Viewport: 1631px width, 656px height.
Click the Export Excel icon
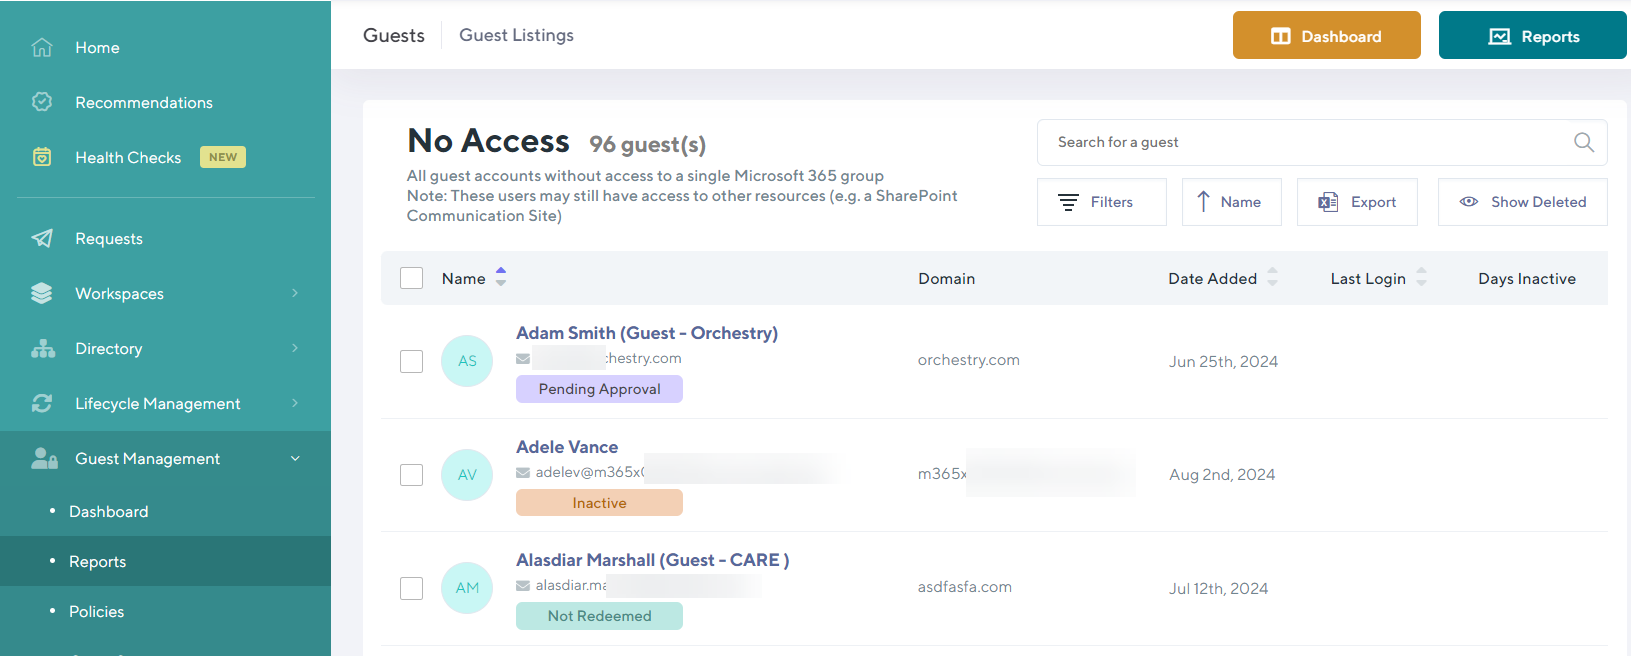click(x=1328, y=202)
